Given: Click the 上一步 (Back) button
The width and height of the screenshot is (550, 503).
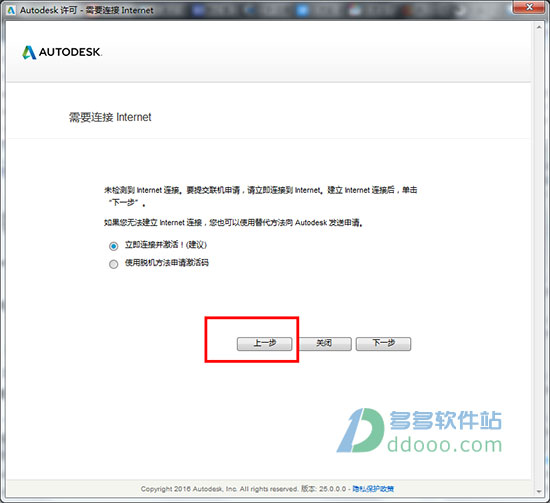Looking at the screenshot, I should click(x=264, y=343).
